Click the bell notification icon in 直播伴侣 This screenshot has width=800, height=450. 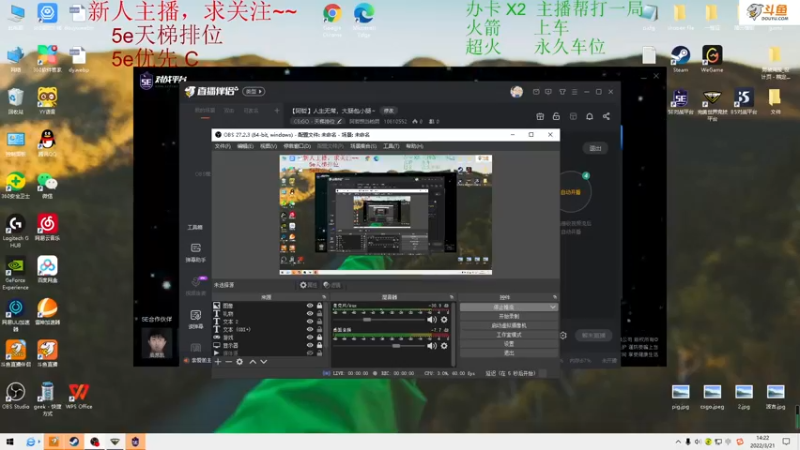point(589,116)
